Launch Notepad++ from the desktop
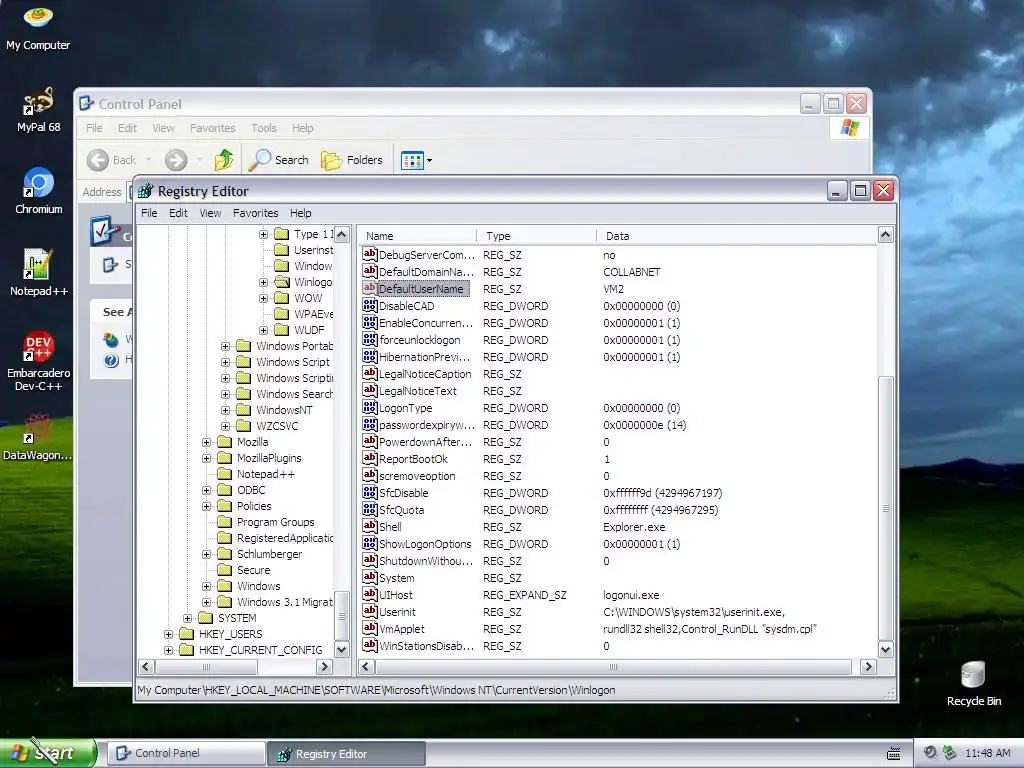 [38, 273]
